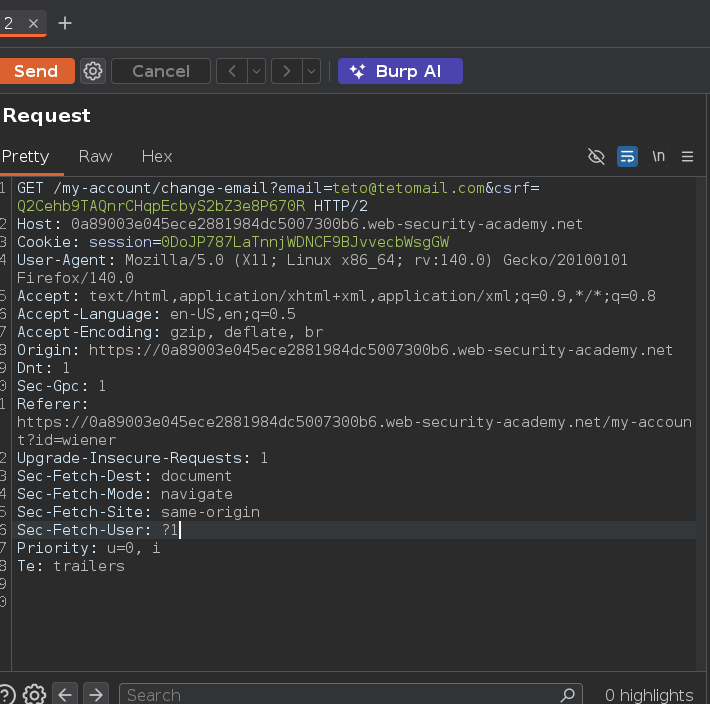Click the User-Agent header line
Viewport: 710px width, 704px height.
pos(322,269)
